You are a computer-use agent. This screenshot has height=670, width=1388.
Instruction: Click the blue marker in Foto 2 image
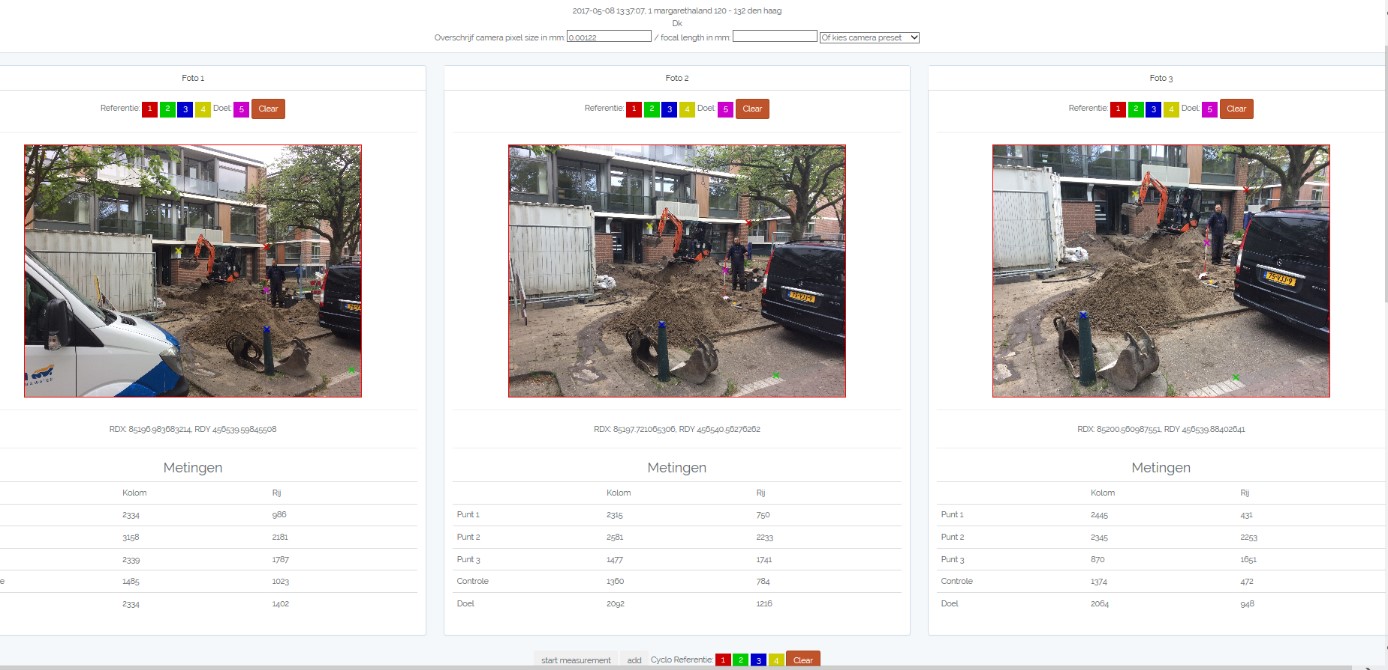(661, 325)
